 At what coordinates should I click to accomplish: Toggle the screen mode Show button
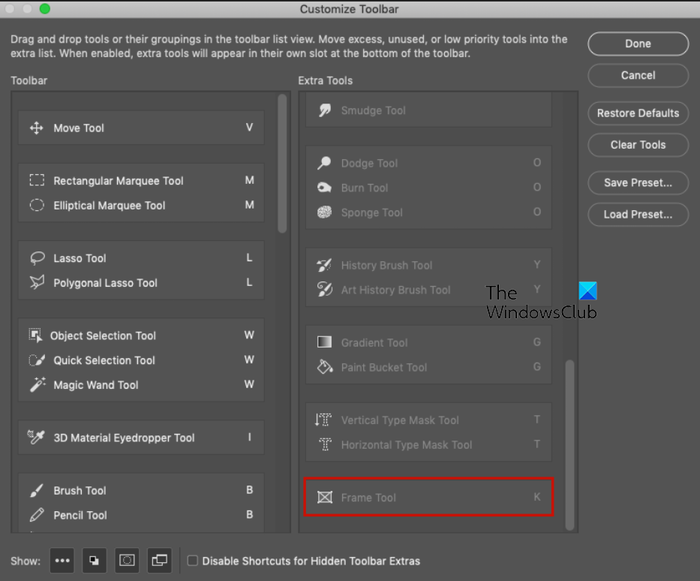click(160, 561)
